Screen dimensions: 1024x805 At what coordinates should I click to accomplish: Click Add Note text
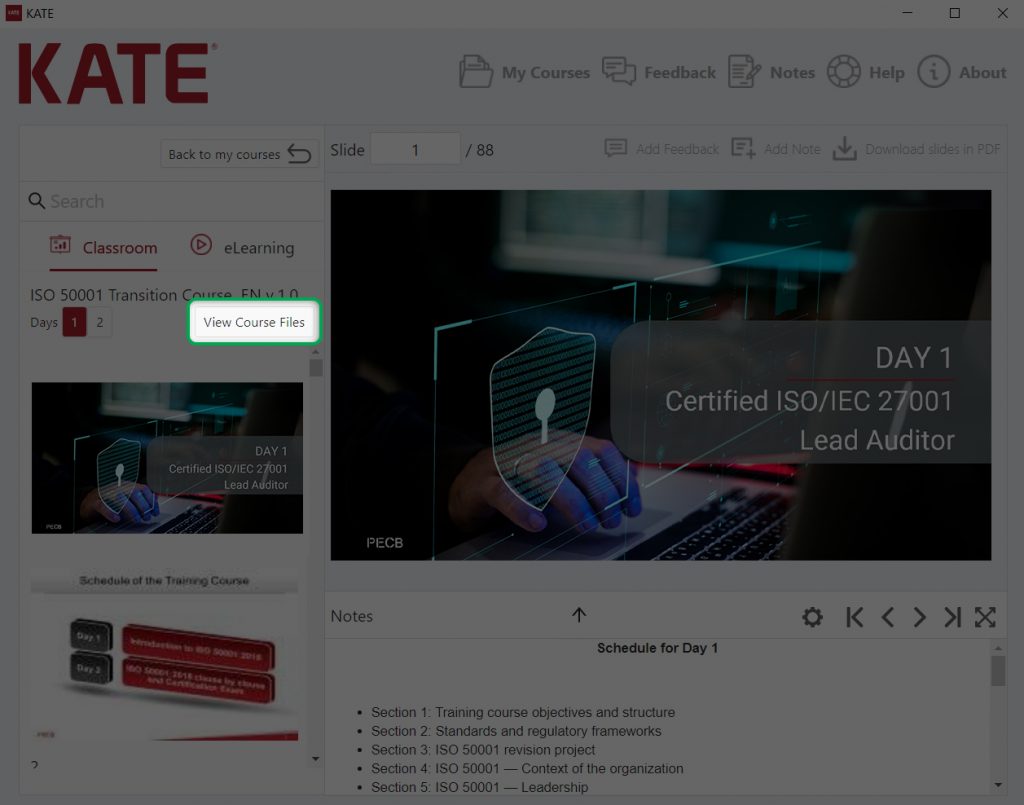point(792,149)
